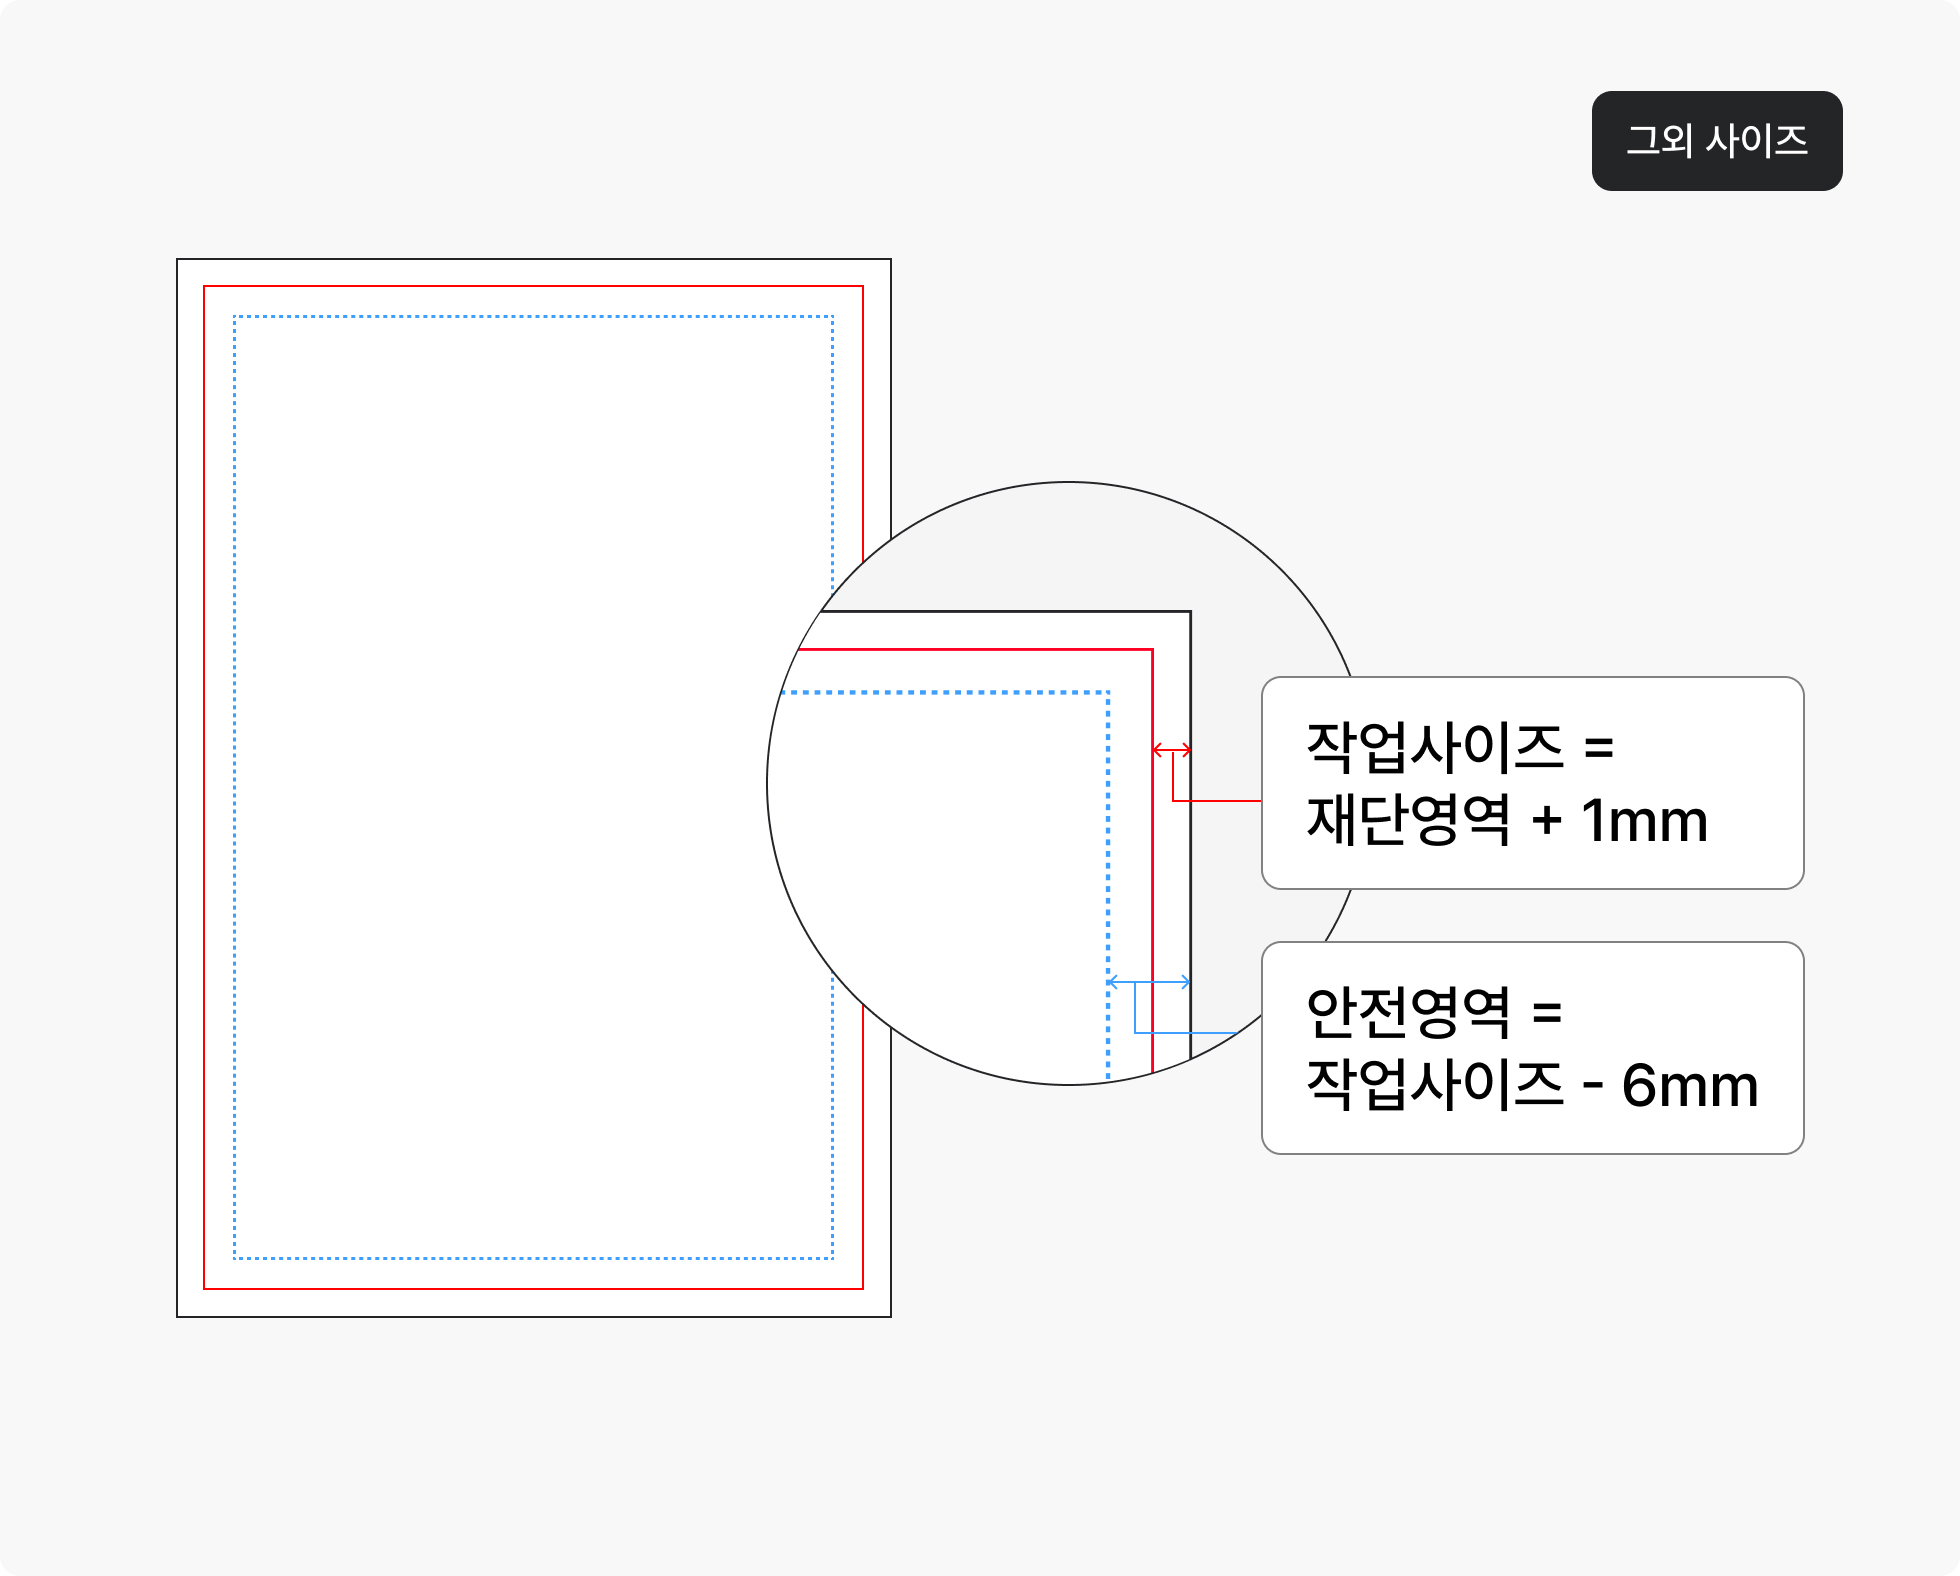The width and height of the screenshot is (1960, 1576).
Task: Click the center of the large white page
Action: click(x=533, y=787)
